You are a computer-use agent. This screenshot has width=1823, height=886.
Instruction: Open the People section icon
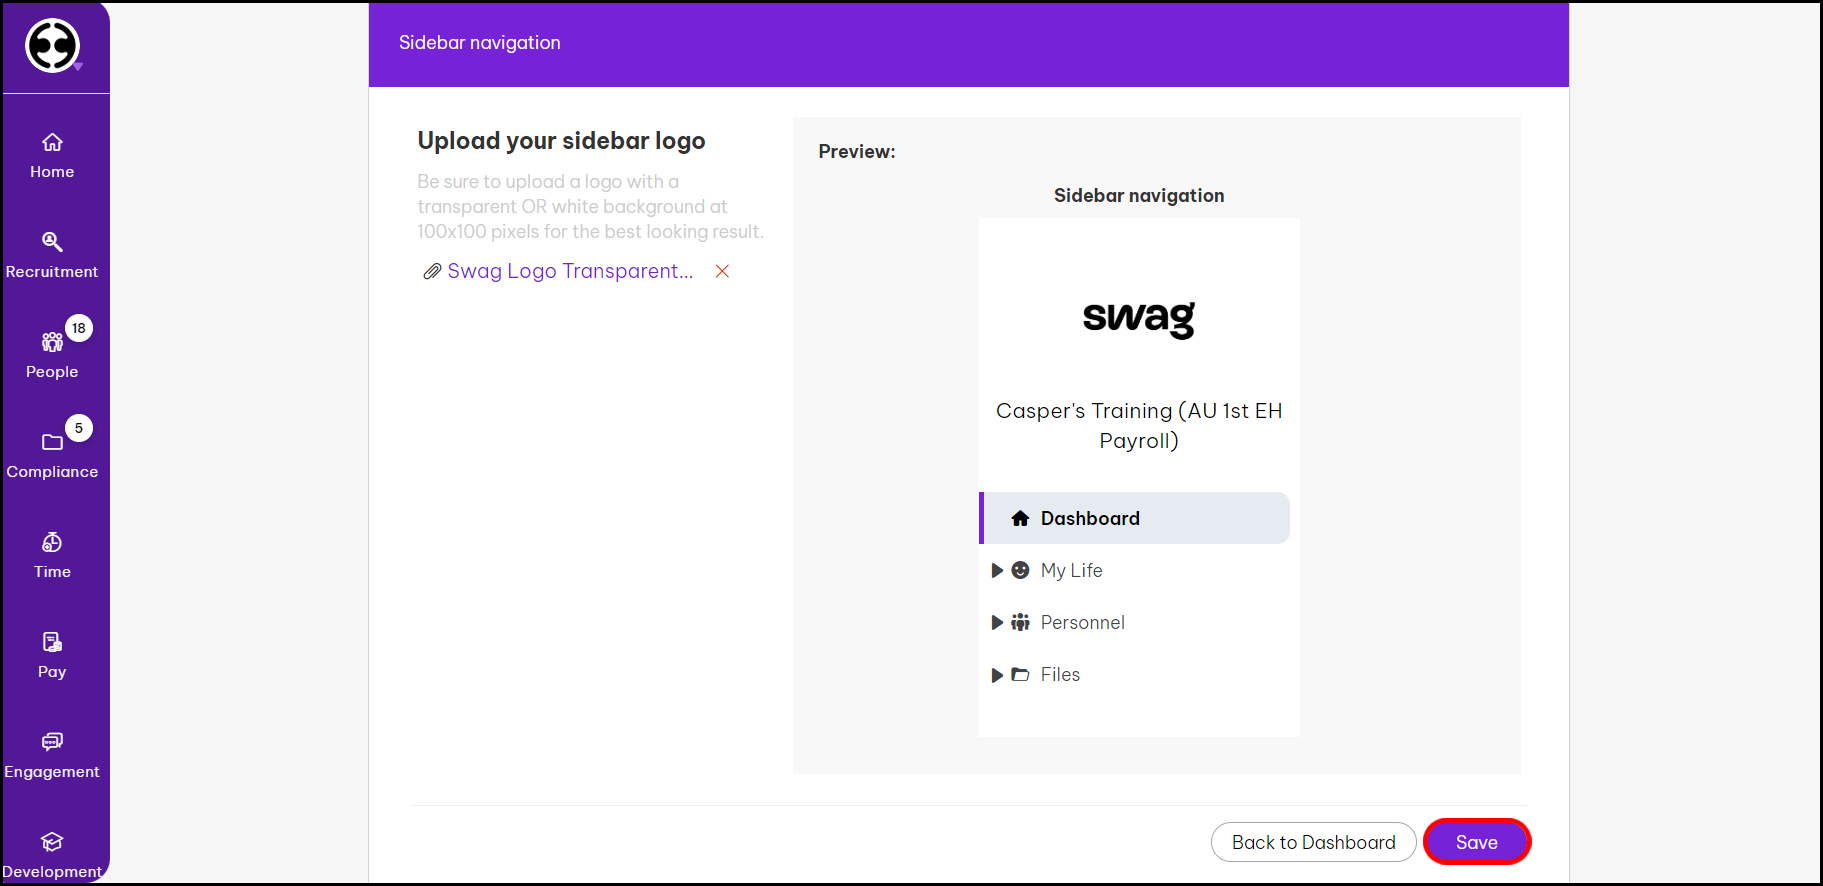point(52,342)
